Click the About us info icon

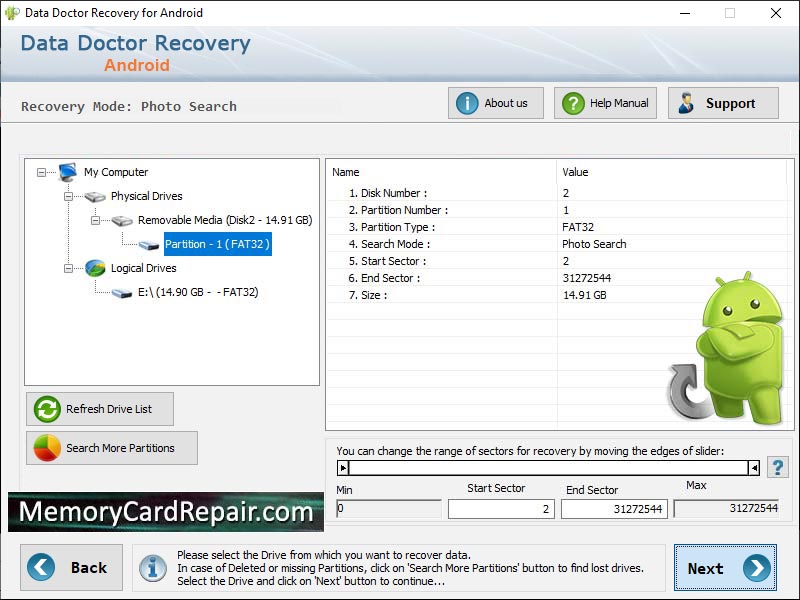tap(467, 102)
